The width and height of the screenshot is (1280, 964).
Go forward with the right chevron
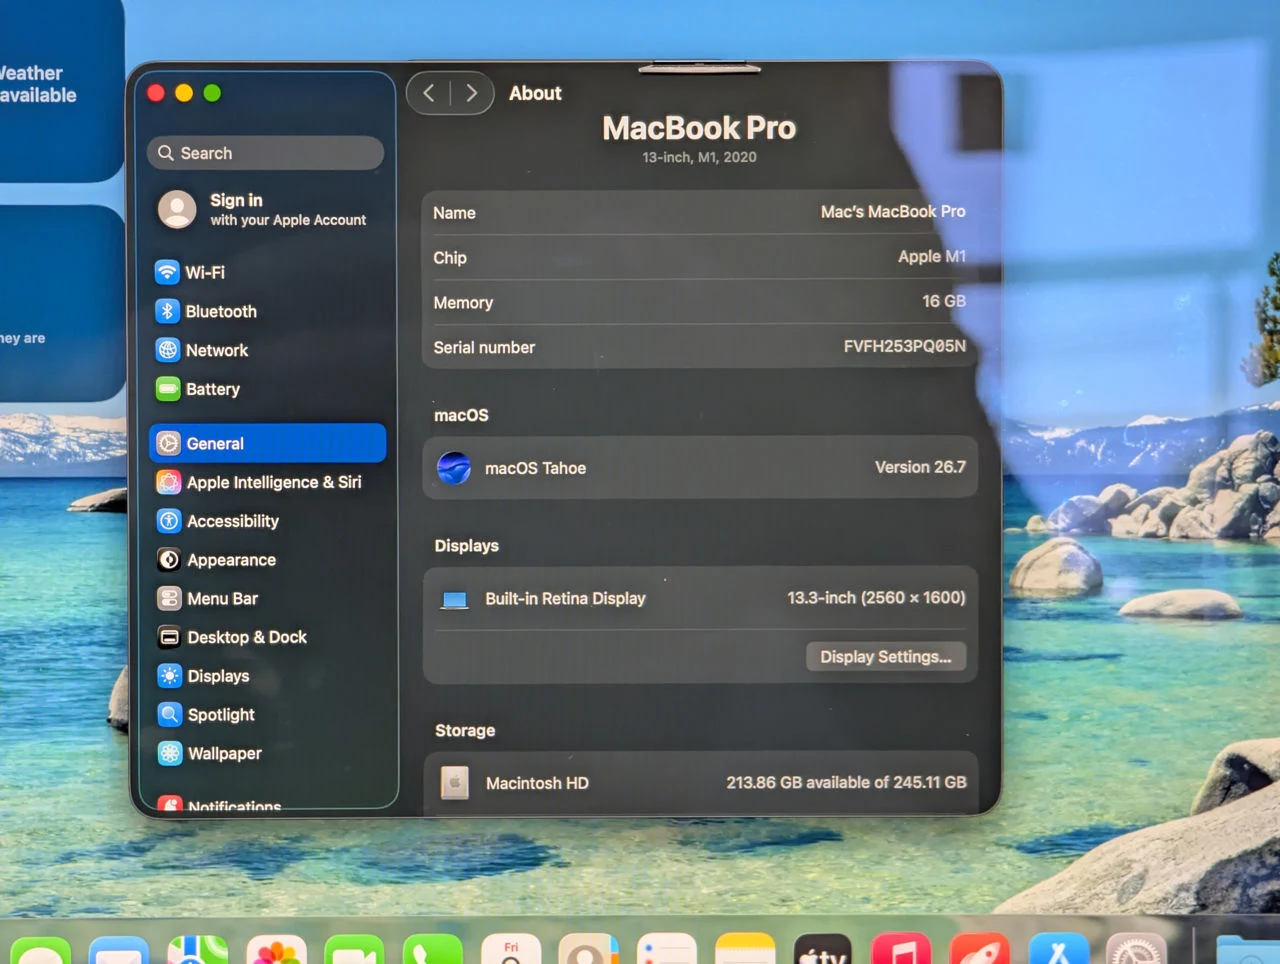[x=471, y=93]
